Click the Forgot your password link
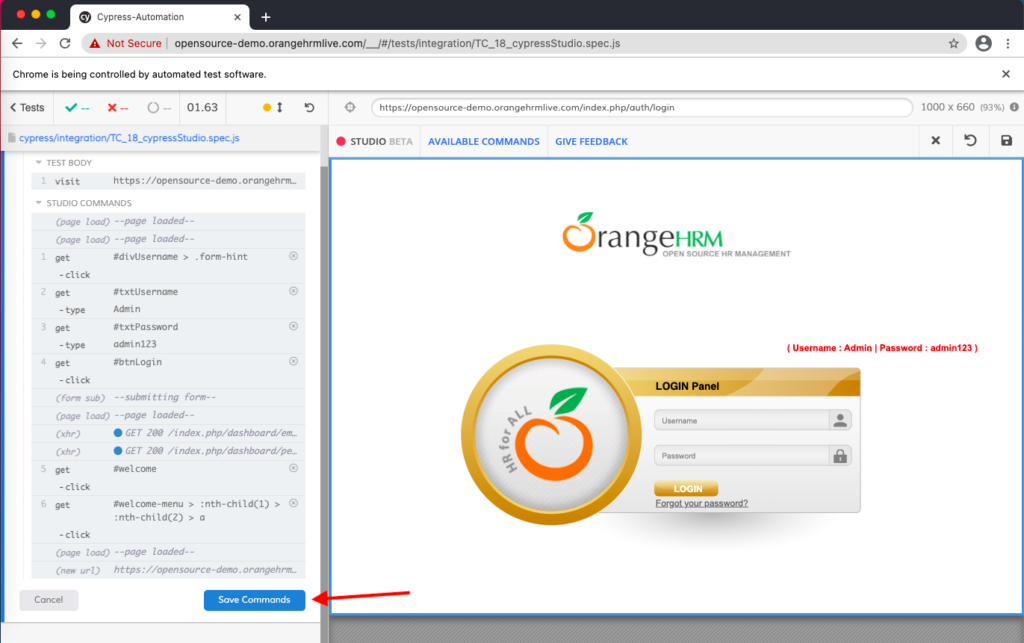Viewport: 1024px width, 643px height. (x=701, y=504)
